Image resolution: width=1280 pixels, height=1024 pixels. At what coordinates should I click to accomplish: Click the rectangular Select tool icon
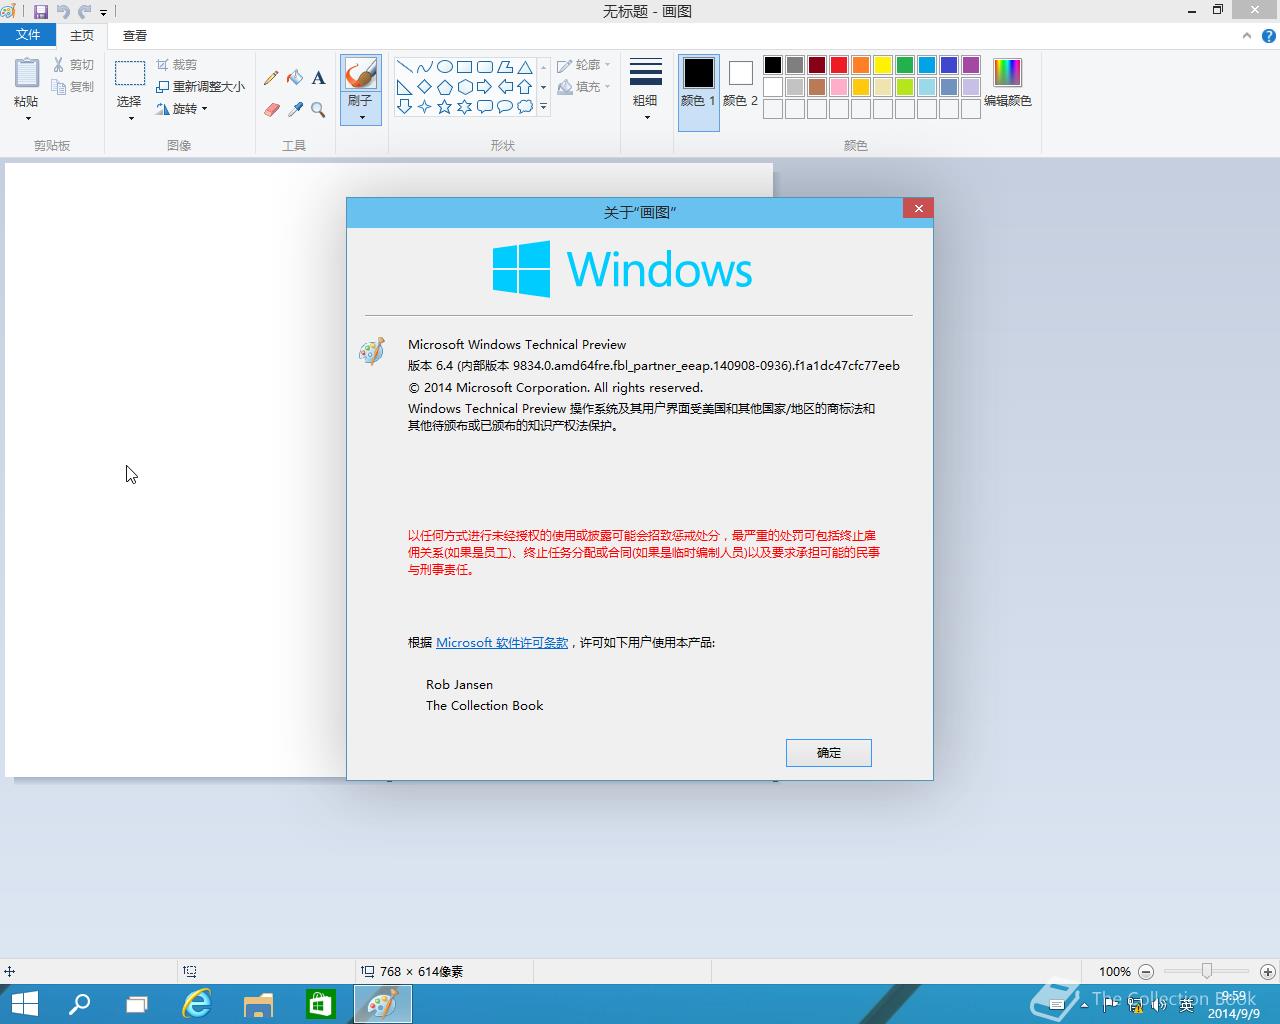tap(130, 74)
